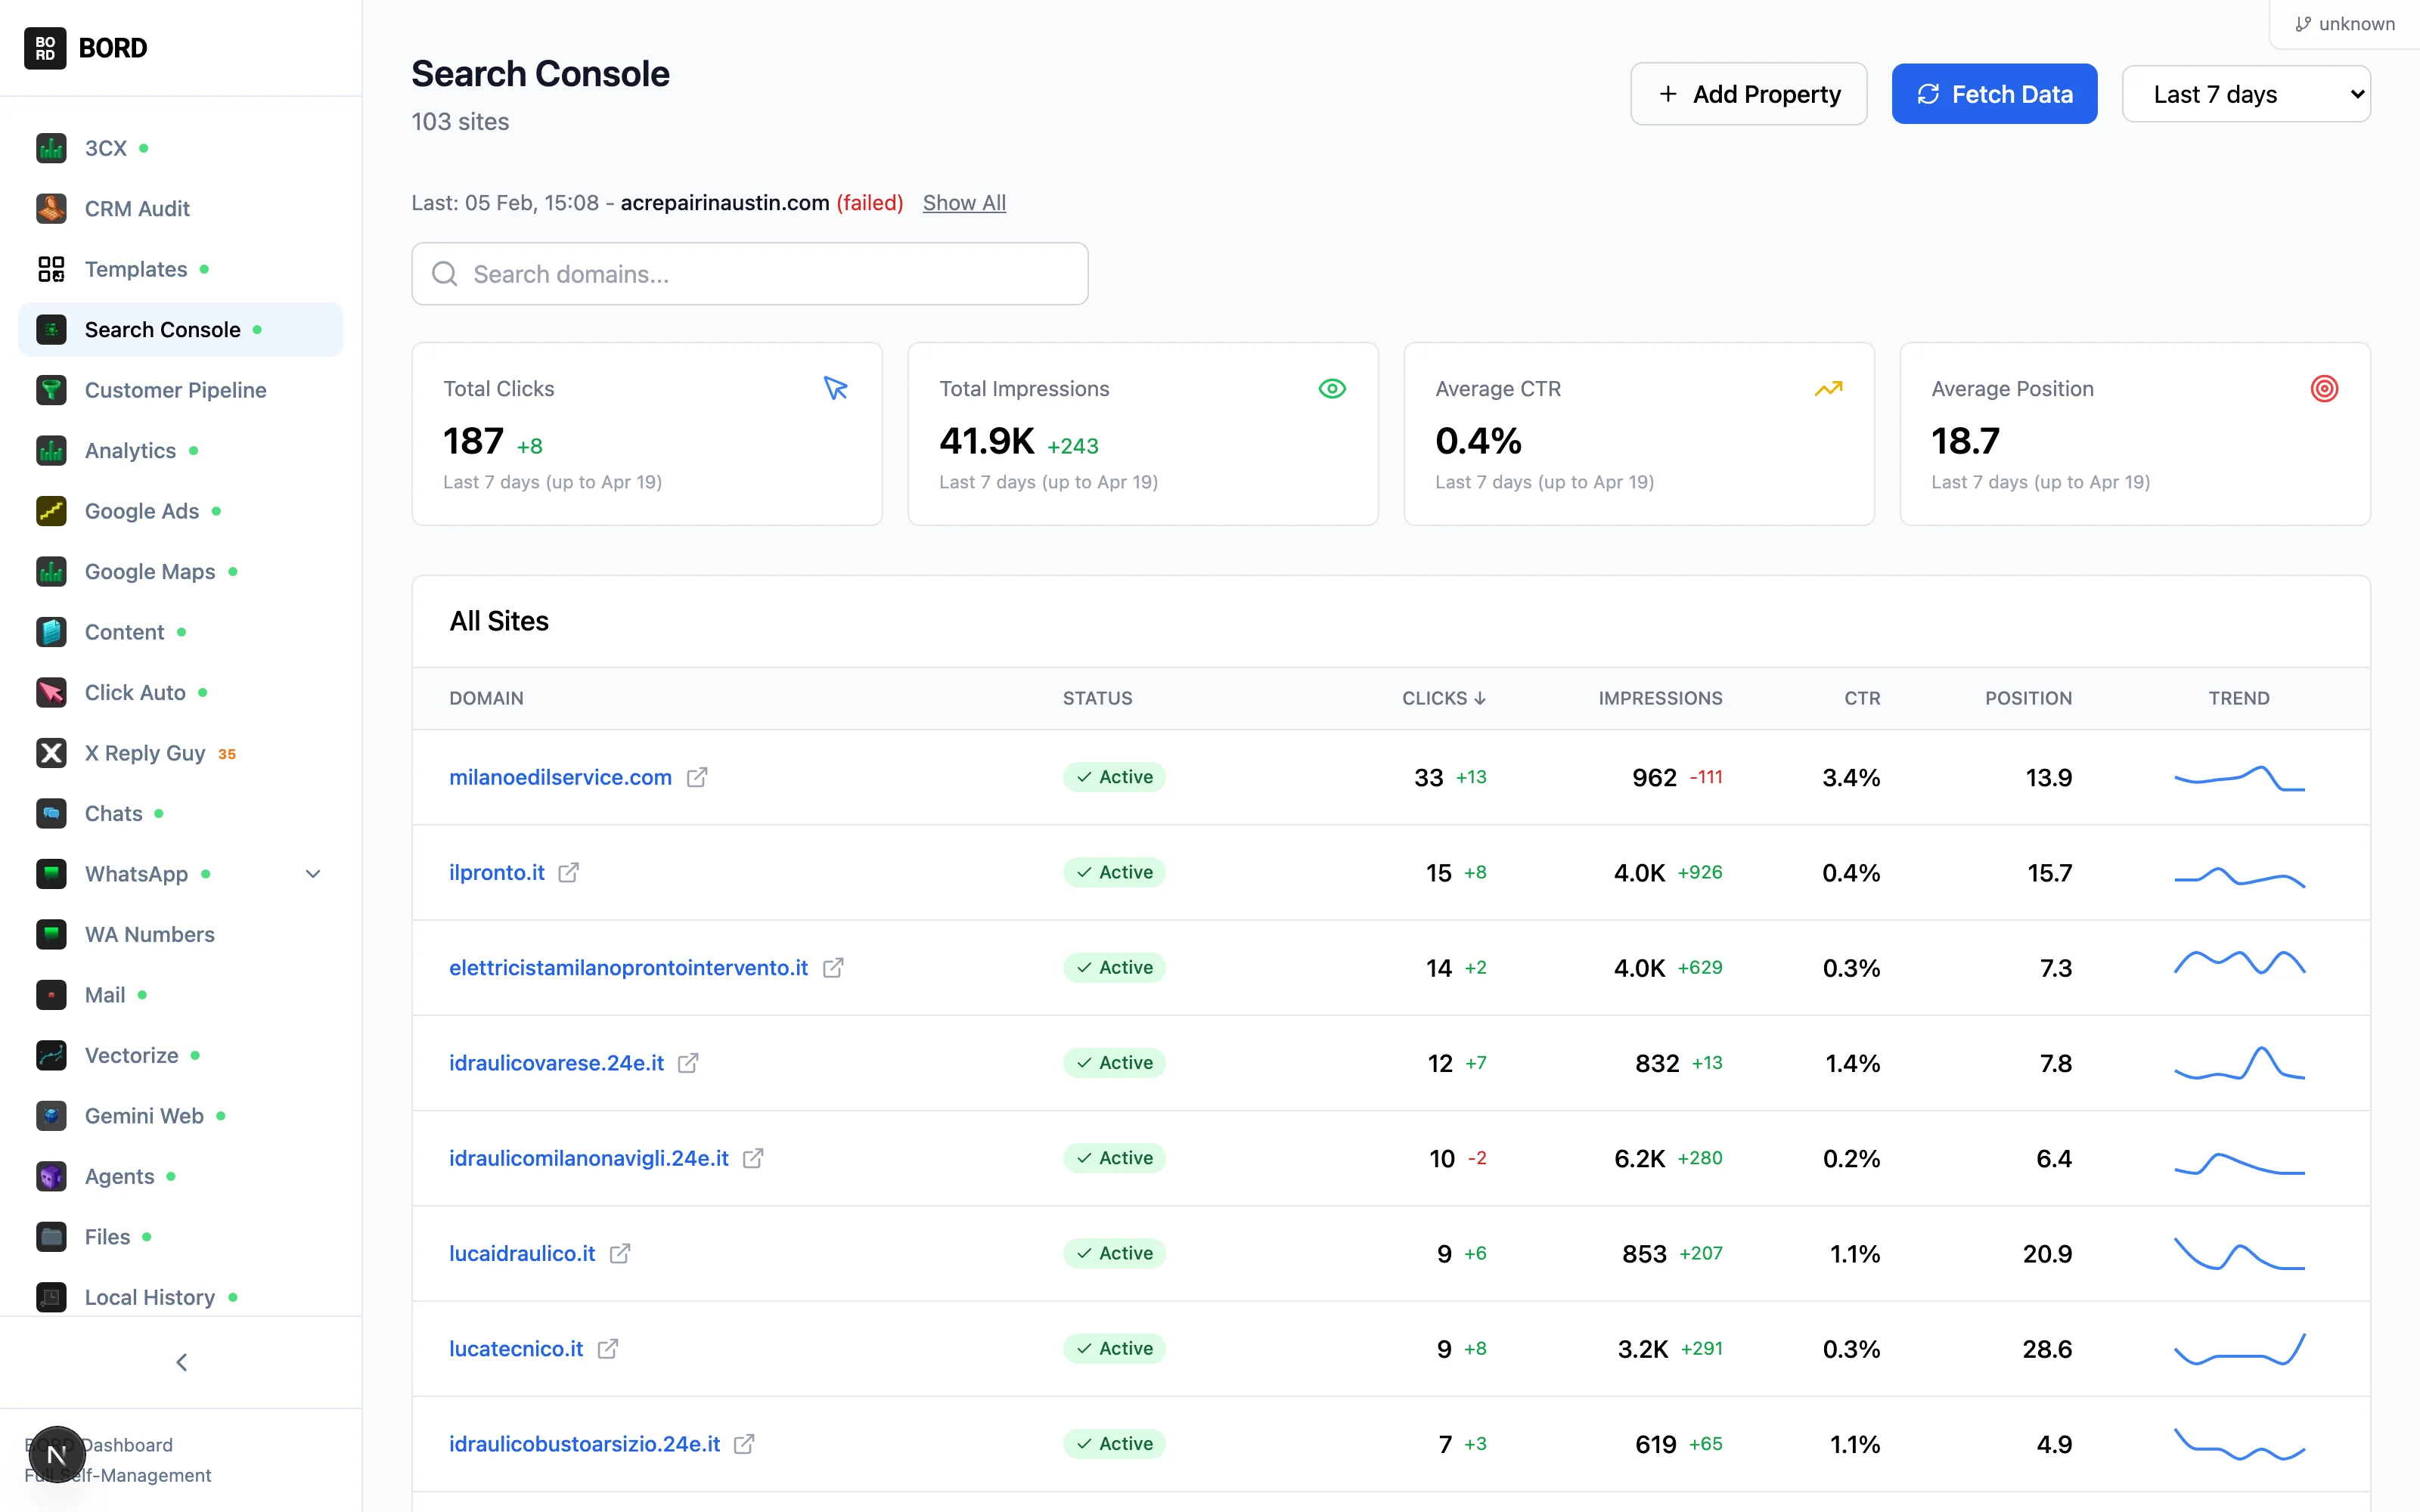Open external link icon for lucatecnico.it
The width and height of the screenshot is (2420, 1512).
(608, 1348)
